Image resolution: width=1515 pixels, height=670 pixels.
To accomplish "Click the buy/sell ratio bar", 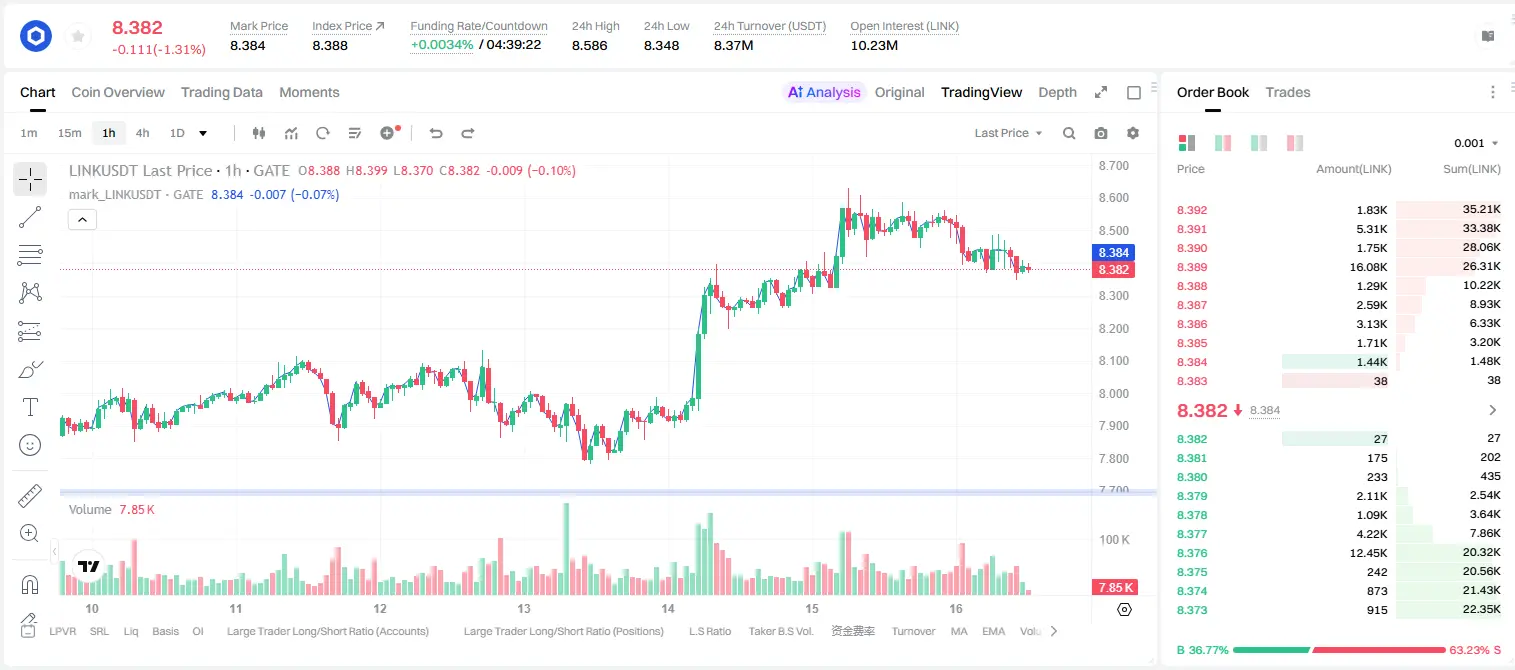I will tap(1339, 649).
